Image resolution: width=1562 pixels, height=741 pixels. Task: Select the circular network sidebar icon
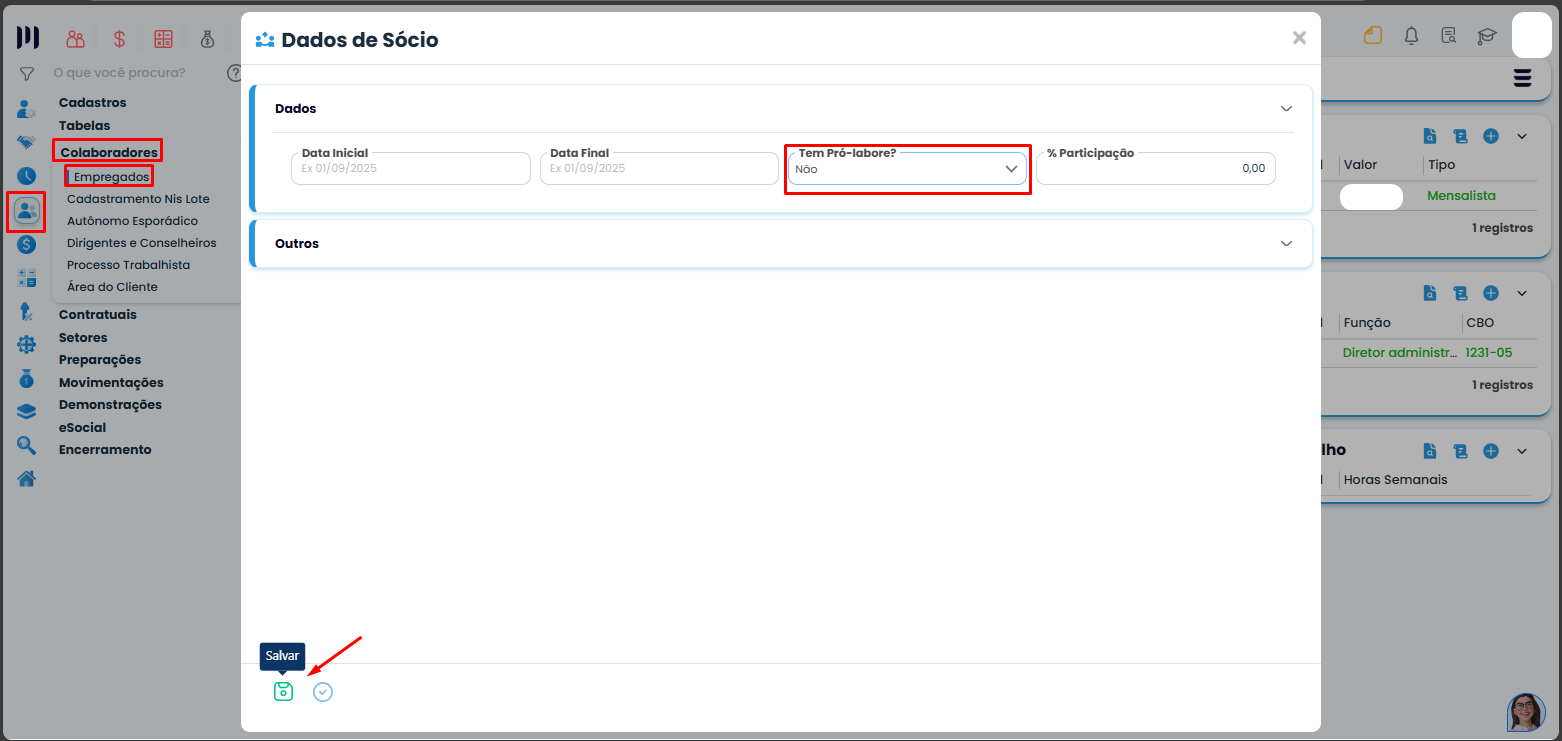[27, 345]
